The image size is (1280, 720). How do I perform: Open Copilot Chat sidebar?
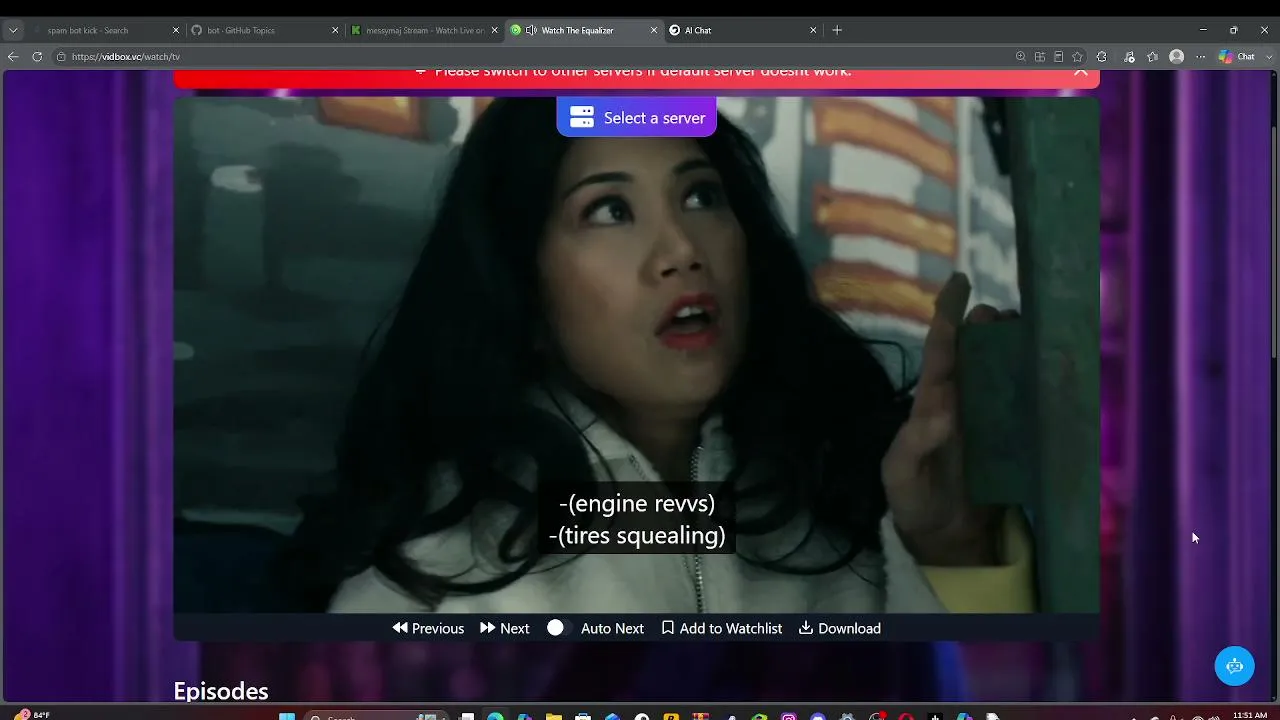(x=1236, y=57)
